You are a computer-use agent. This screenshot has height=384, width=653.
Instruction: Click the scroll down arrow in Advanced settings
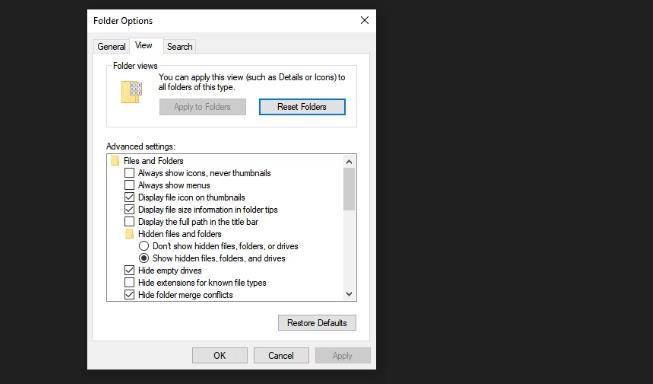(x=349, y=294)
